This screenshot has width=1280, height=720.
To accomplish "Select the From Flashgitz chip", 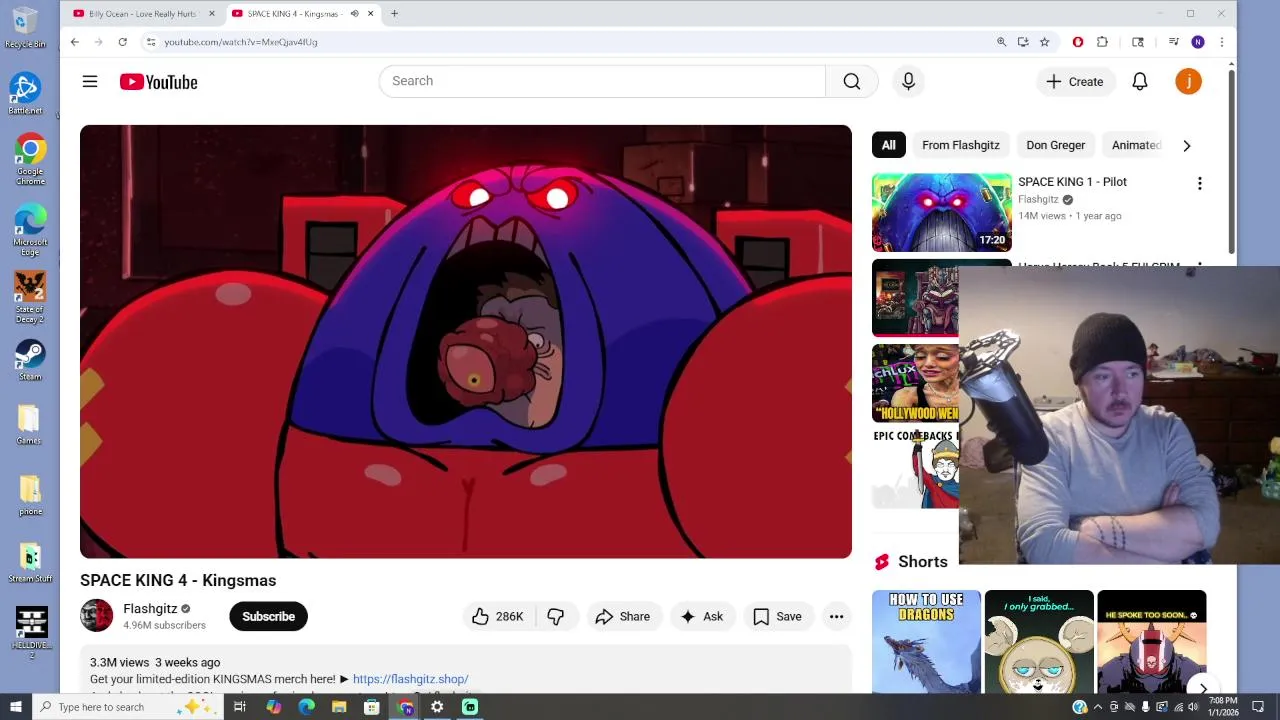I will click(x=961, y=145).
